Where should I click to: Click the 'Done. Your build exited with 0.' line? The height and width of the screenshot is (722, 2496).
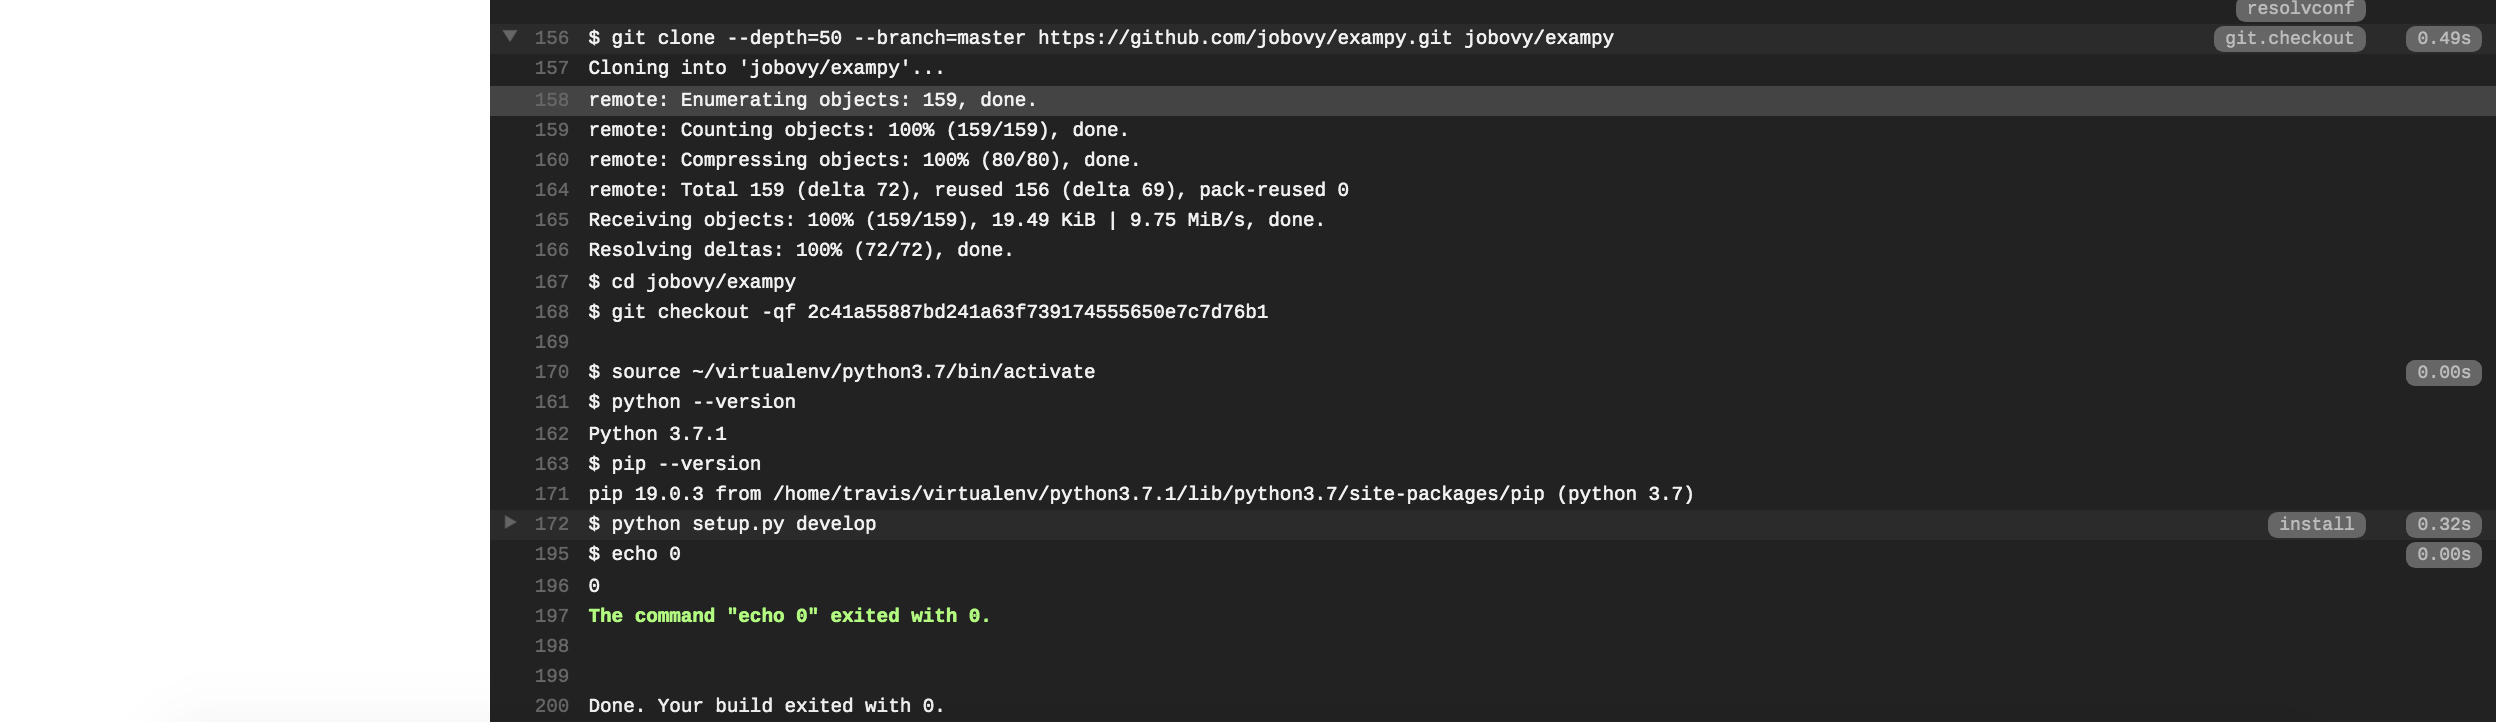(x=766, y=706)
